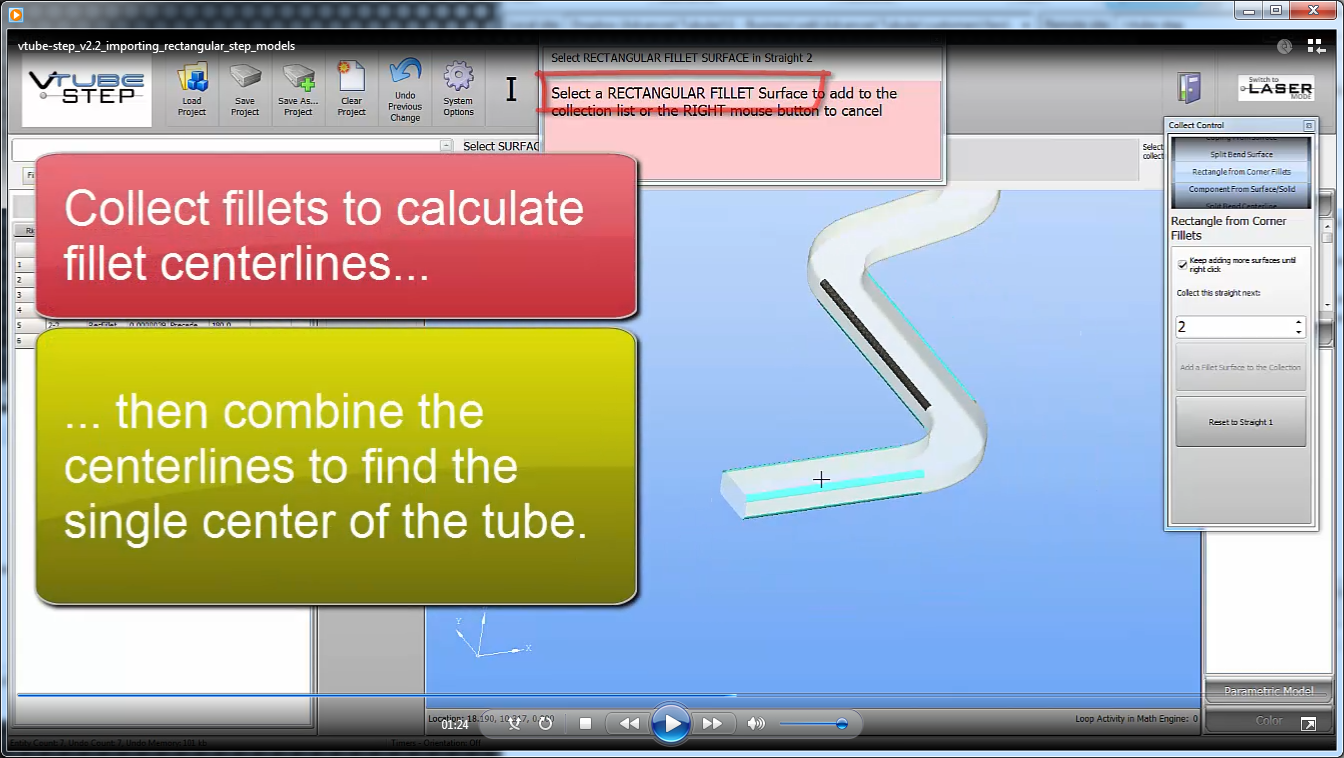The image size is (1344, 758).
Task: Click Reset to Straight 1 button
Action: [1240, 422]
